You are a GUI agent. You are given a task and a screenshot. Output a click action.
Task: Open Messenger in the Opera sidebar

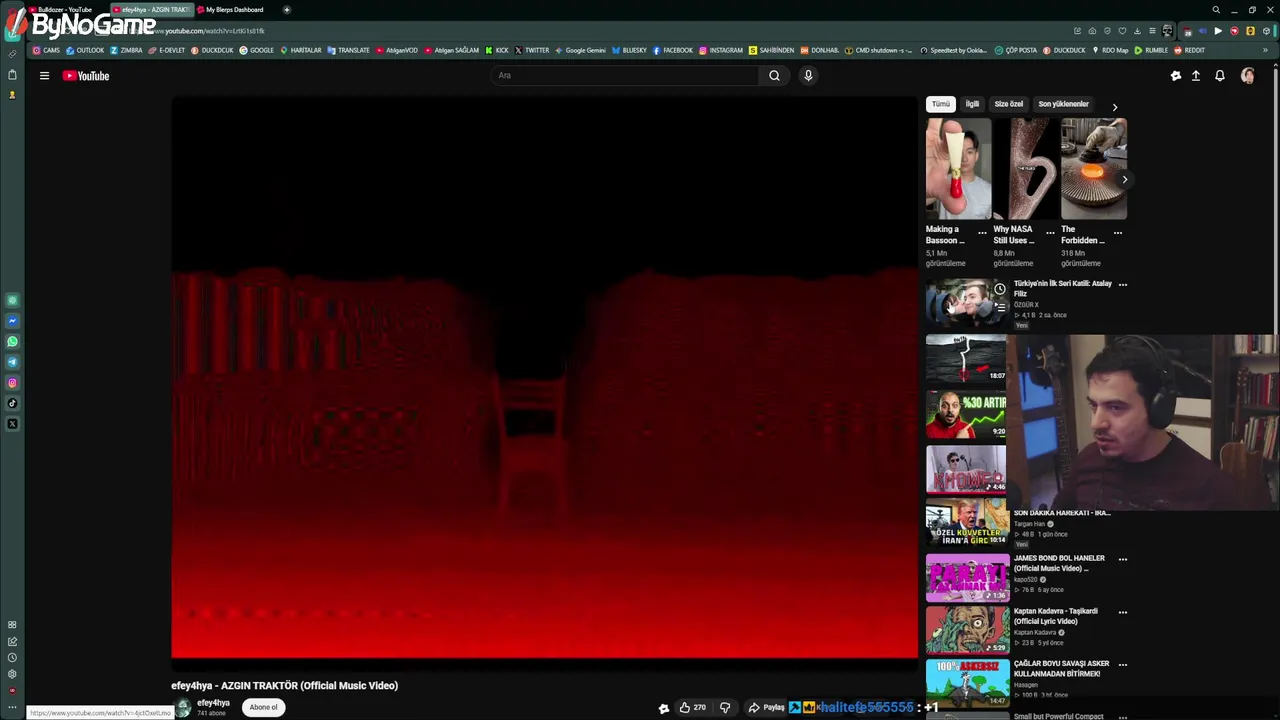pyautogui.click(x=12, y=321)
